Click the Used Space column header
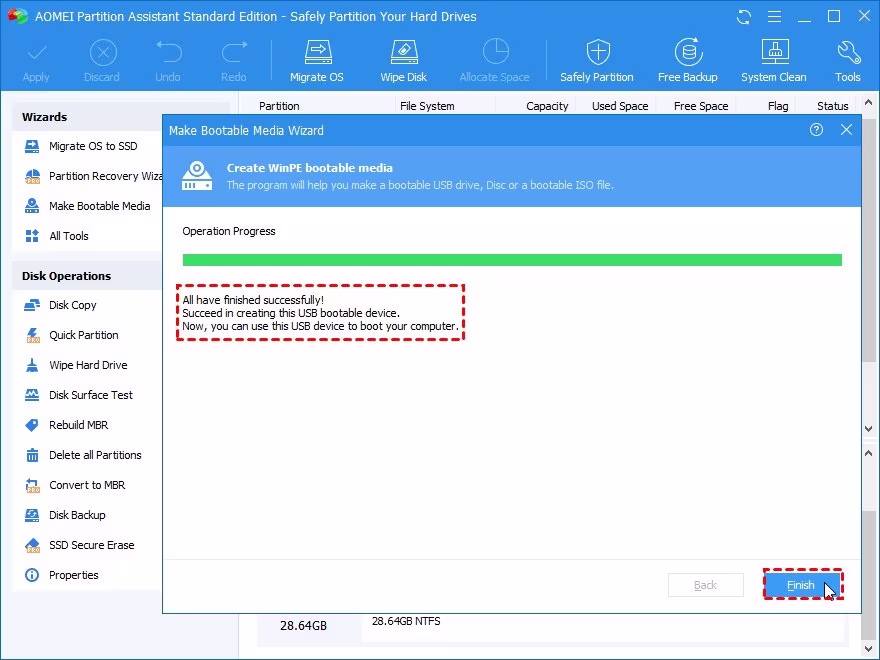880x660 pixels. click(620, 106)
